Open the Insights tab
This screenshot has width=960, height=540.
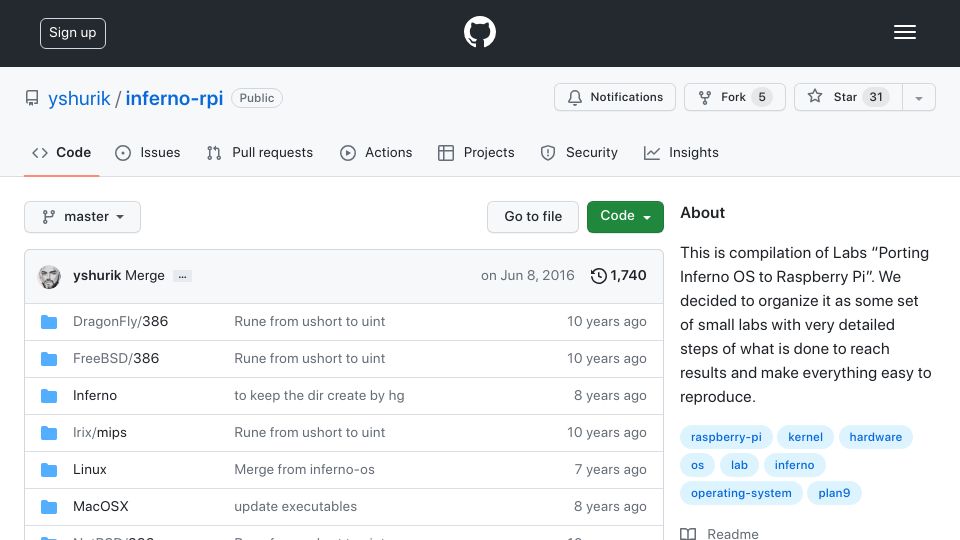[x=681, y=152]
